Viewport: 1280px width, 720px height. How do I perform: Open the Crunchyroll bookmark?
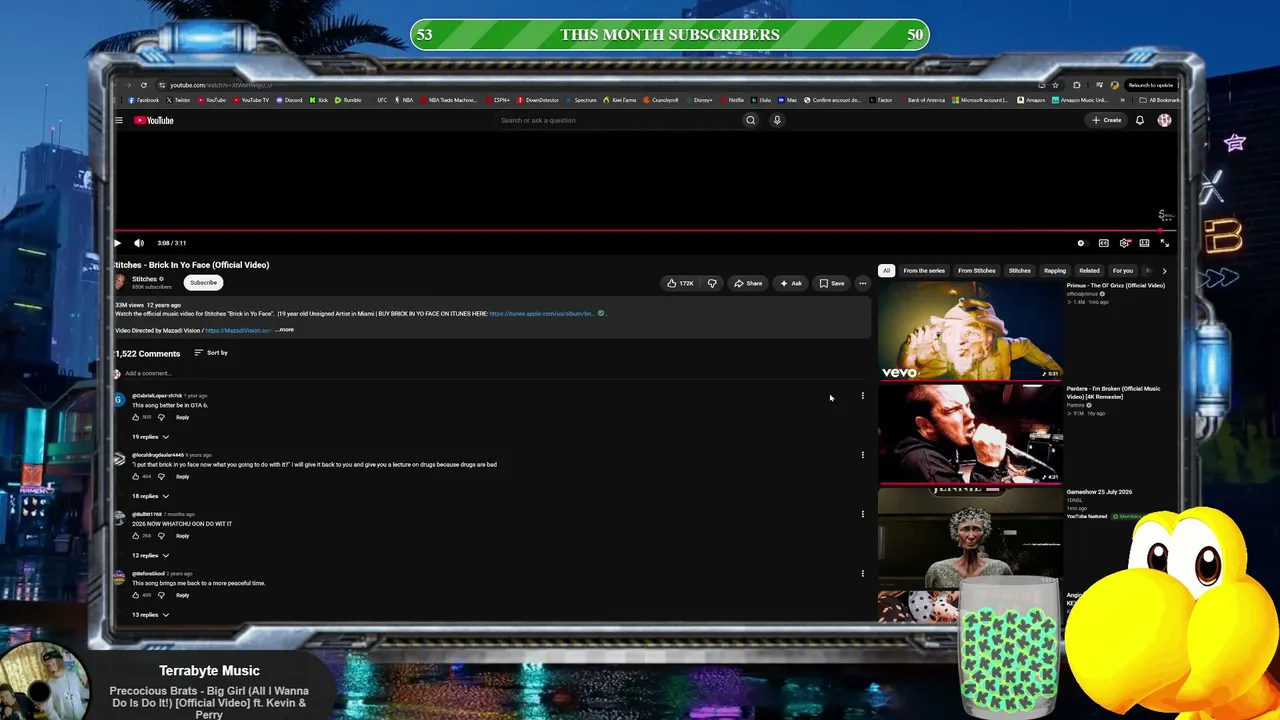661,100
